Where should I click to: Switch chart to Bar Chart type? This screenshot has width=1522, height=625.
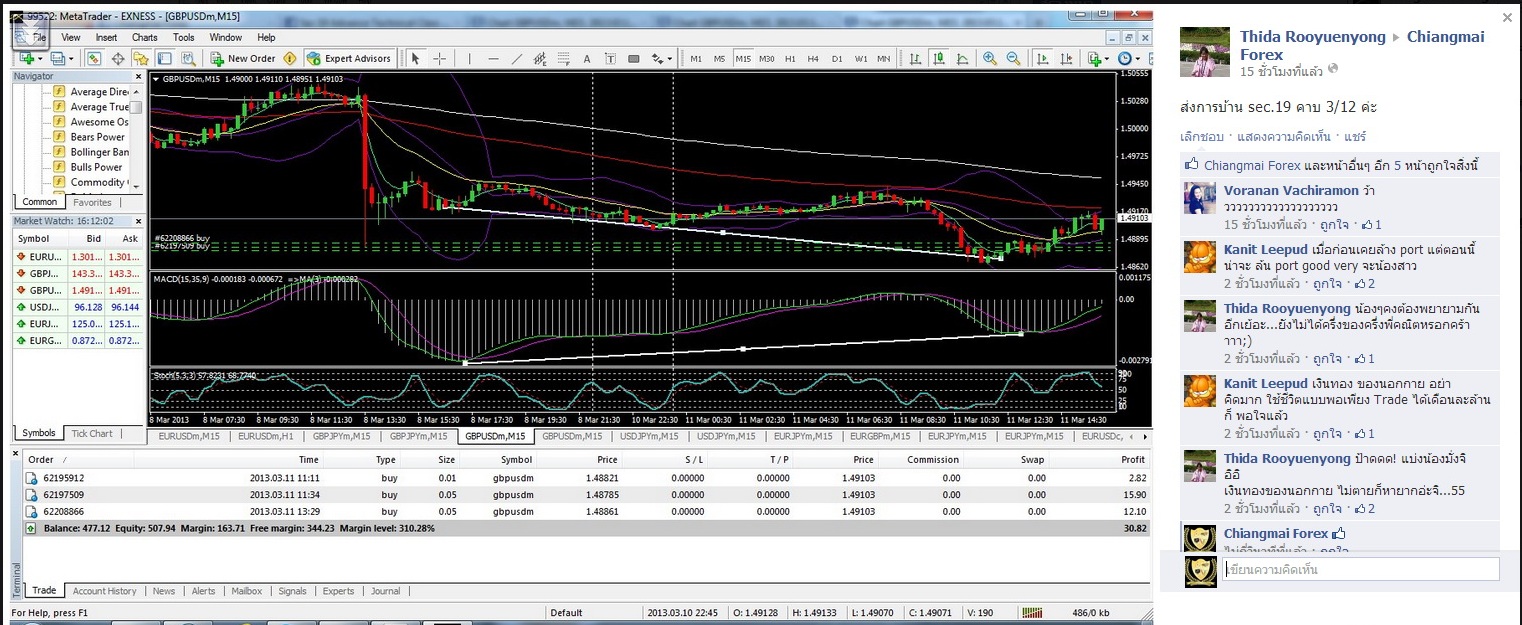(915, 58)
